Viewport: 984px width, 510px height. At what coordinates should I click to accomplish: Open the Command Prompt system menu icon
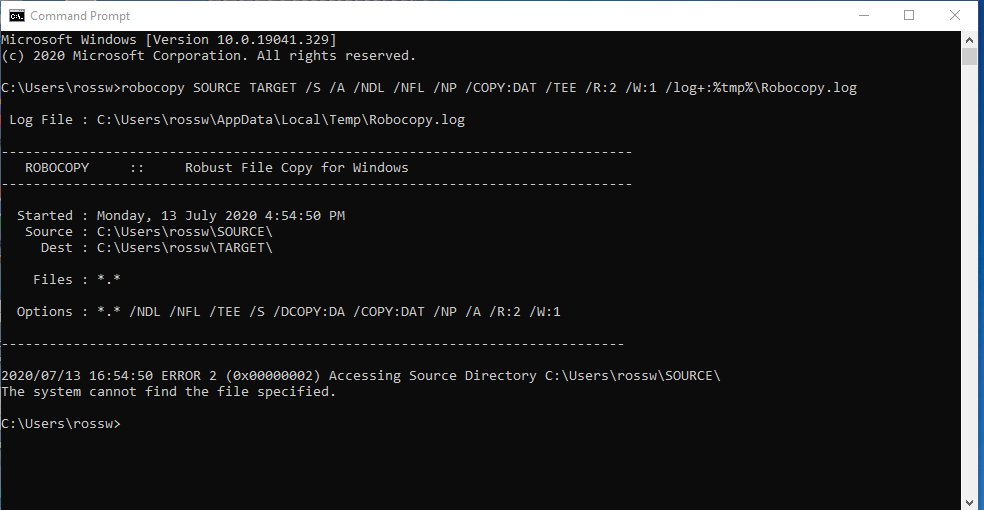point(17,15)
